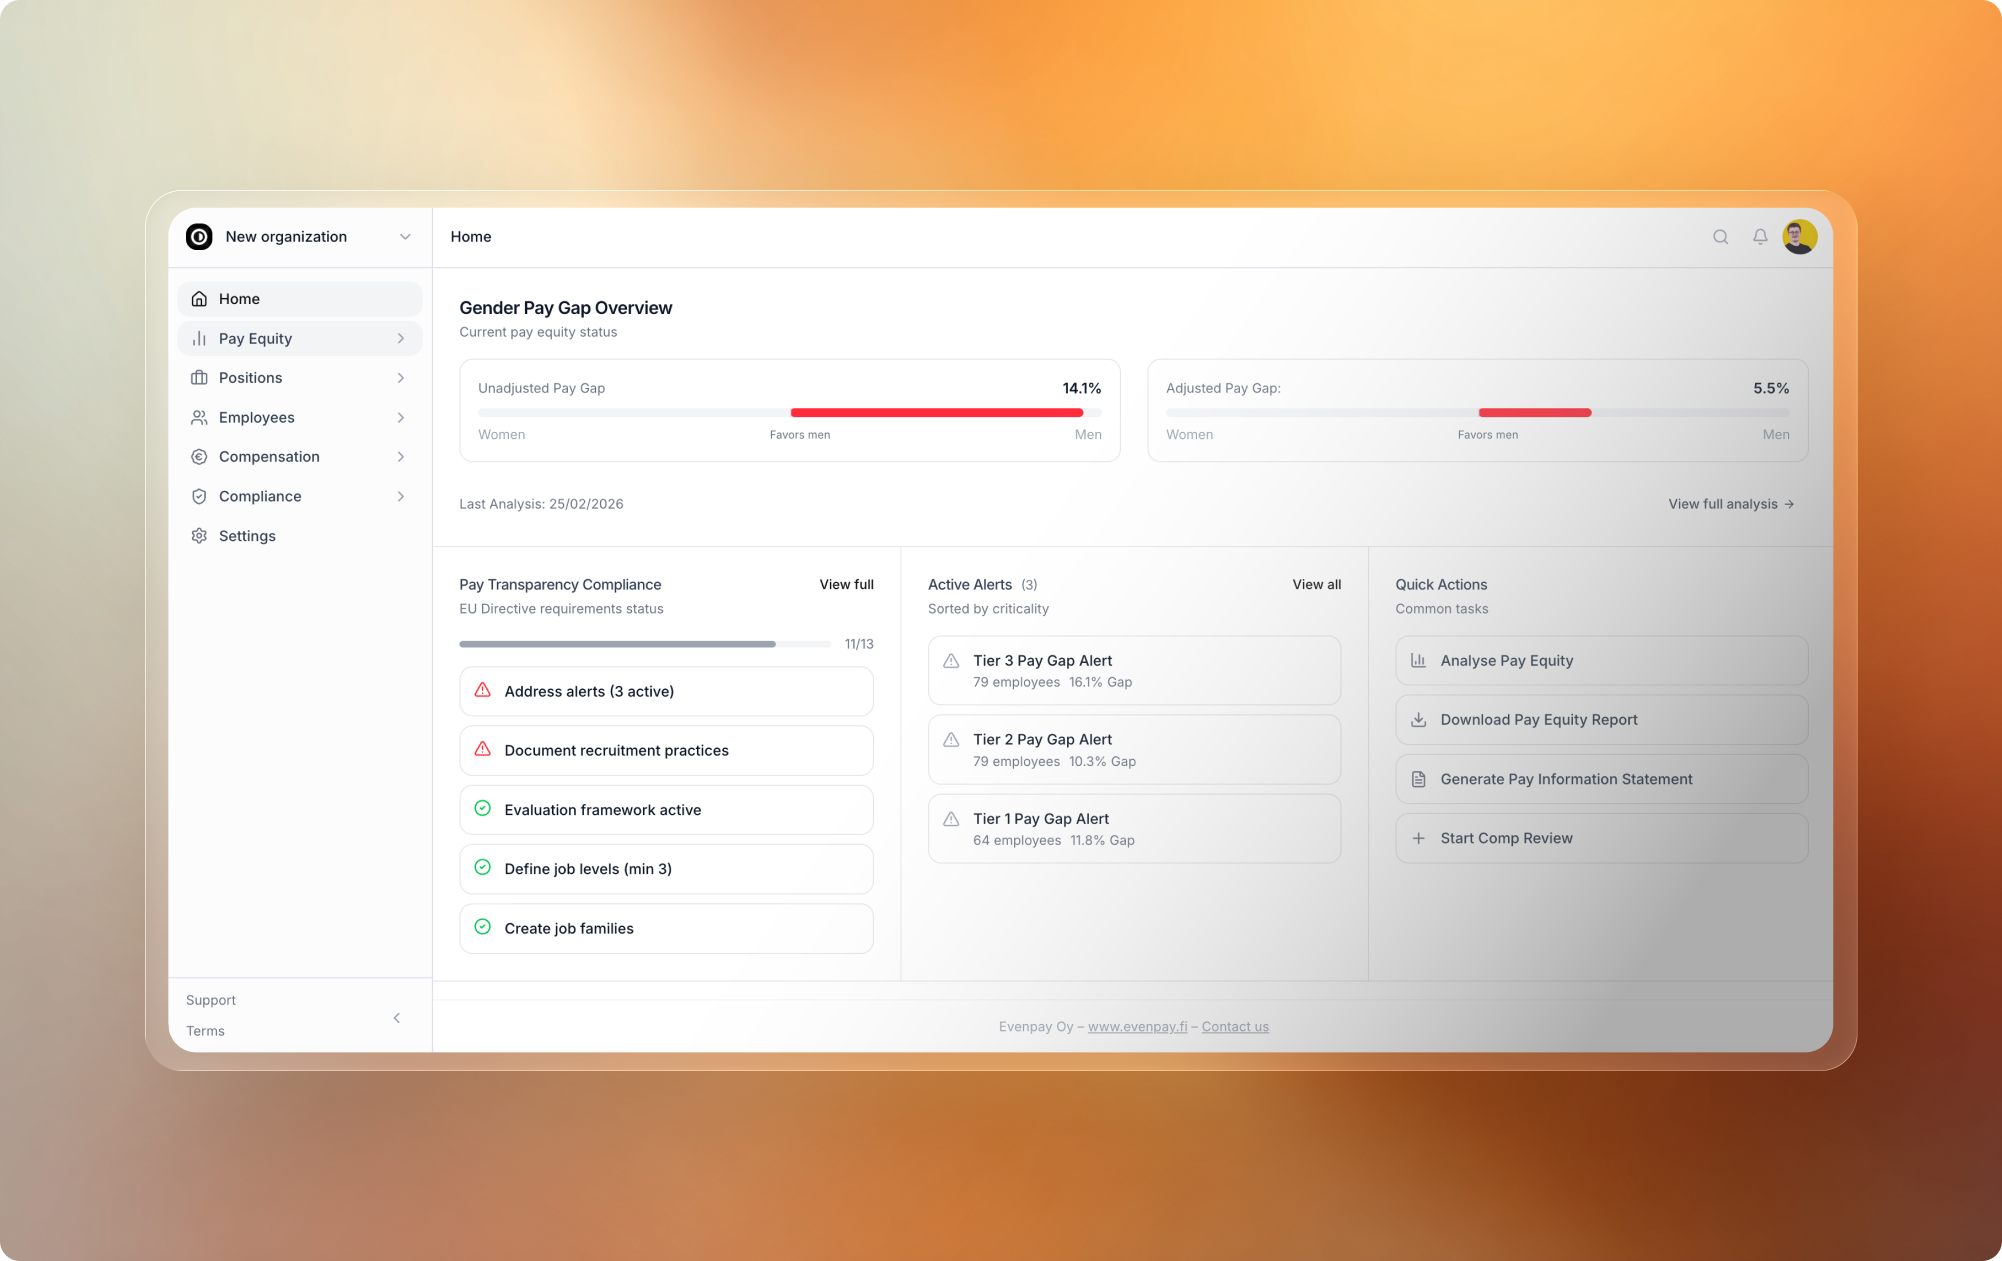Open the Home breadcrumb in the header

pyautogui.click(x=470, y=237)
